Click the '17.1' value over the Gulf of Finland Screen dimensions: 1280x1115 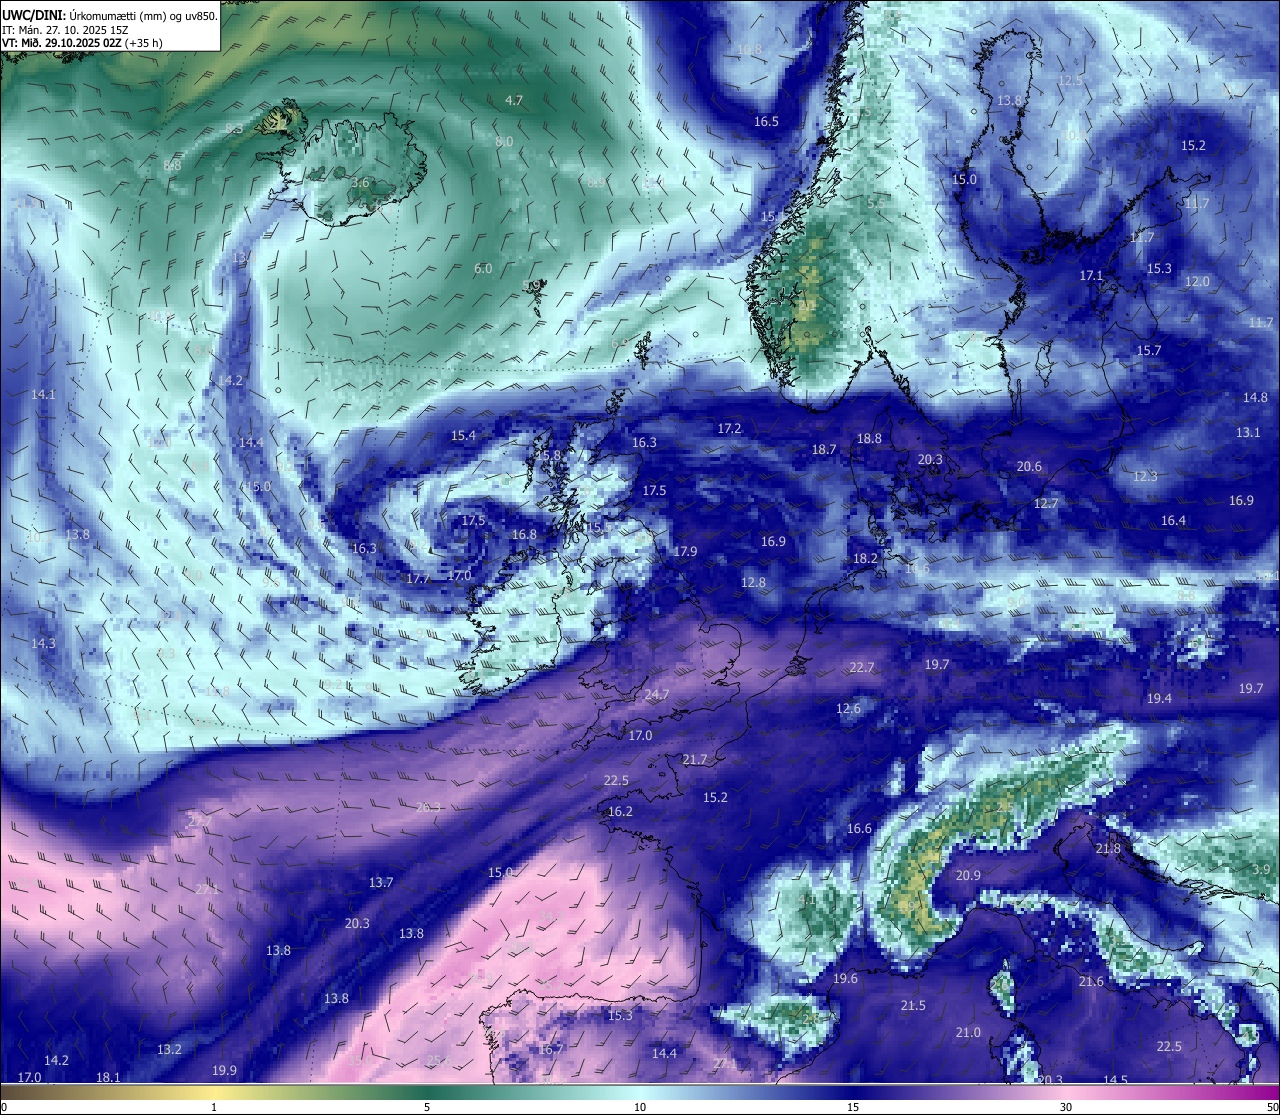(1091, 275)
